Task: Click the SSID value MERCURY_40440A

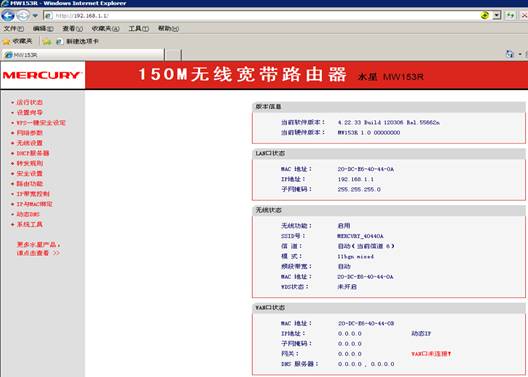Action: (360, 236)
